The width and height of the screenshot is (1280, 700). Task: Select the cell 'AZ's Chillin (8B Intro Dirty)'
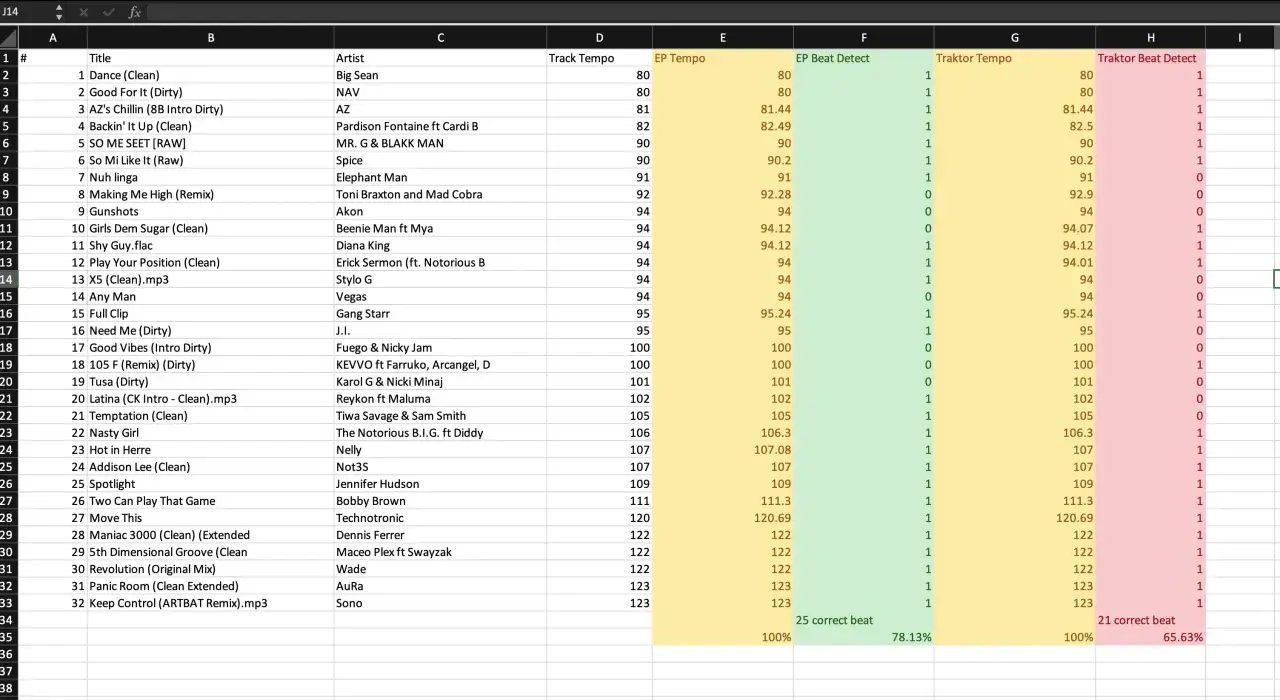211,109
